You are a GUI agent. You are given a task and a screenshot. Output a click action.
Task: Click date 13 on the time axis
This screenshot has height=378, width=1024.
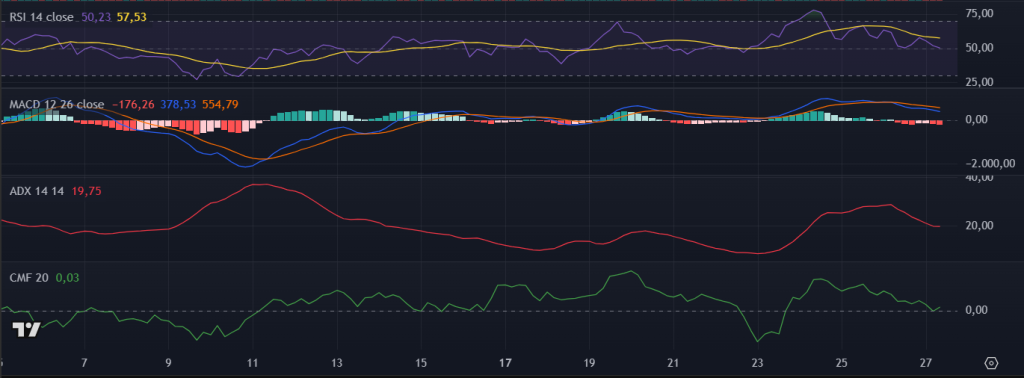point(337,362)
